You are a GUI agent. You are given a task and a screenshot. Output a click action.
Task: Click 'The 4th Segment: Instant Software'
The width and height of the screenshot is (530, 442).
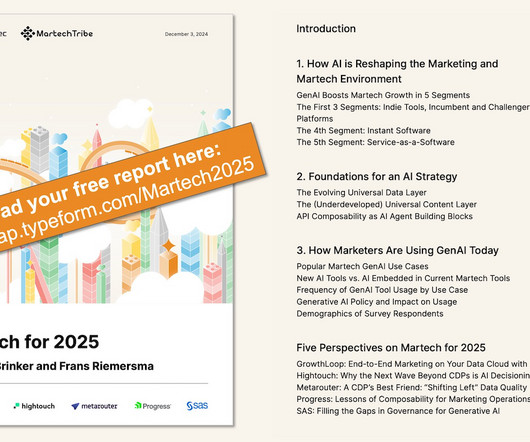point(363,130)
